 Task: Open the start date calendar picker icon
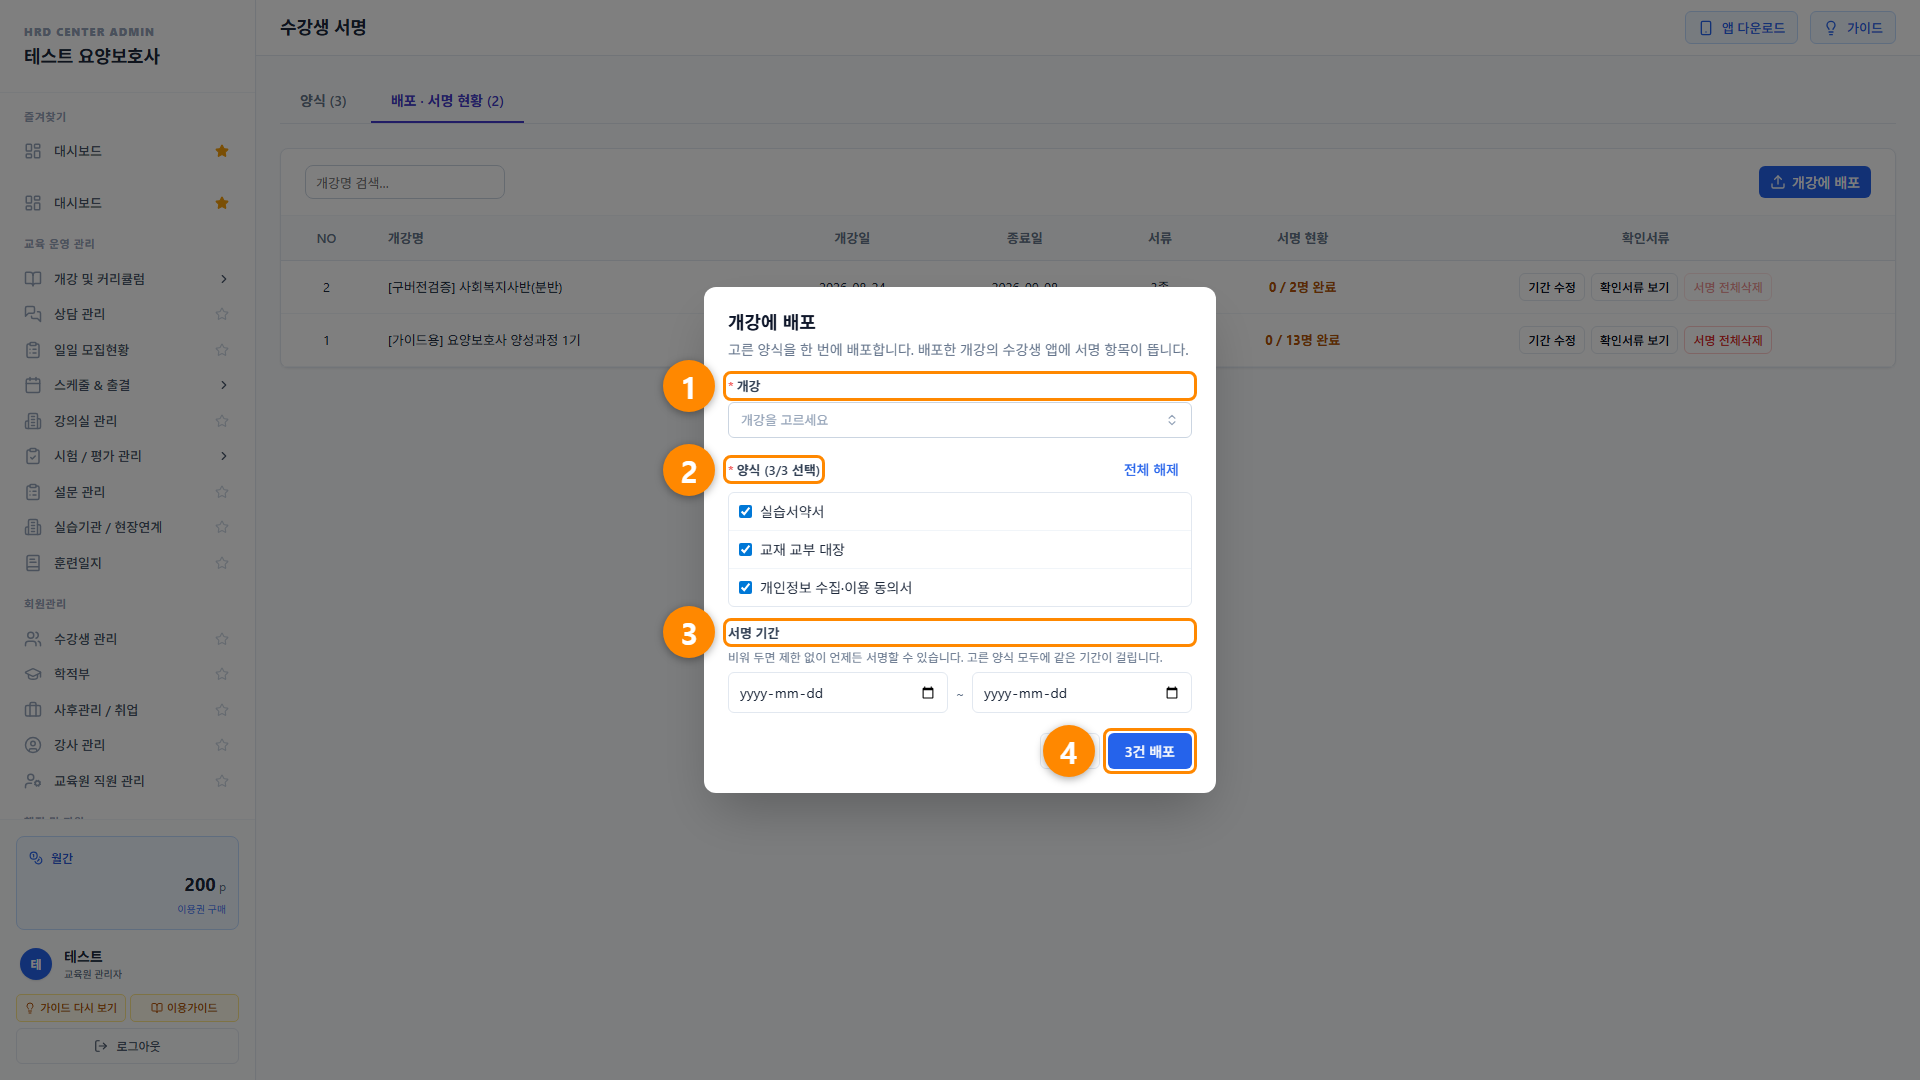click(x=928, y=693)
